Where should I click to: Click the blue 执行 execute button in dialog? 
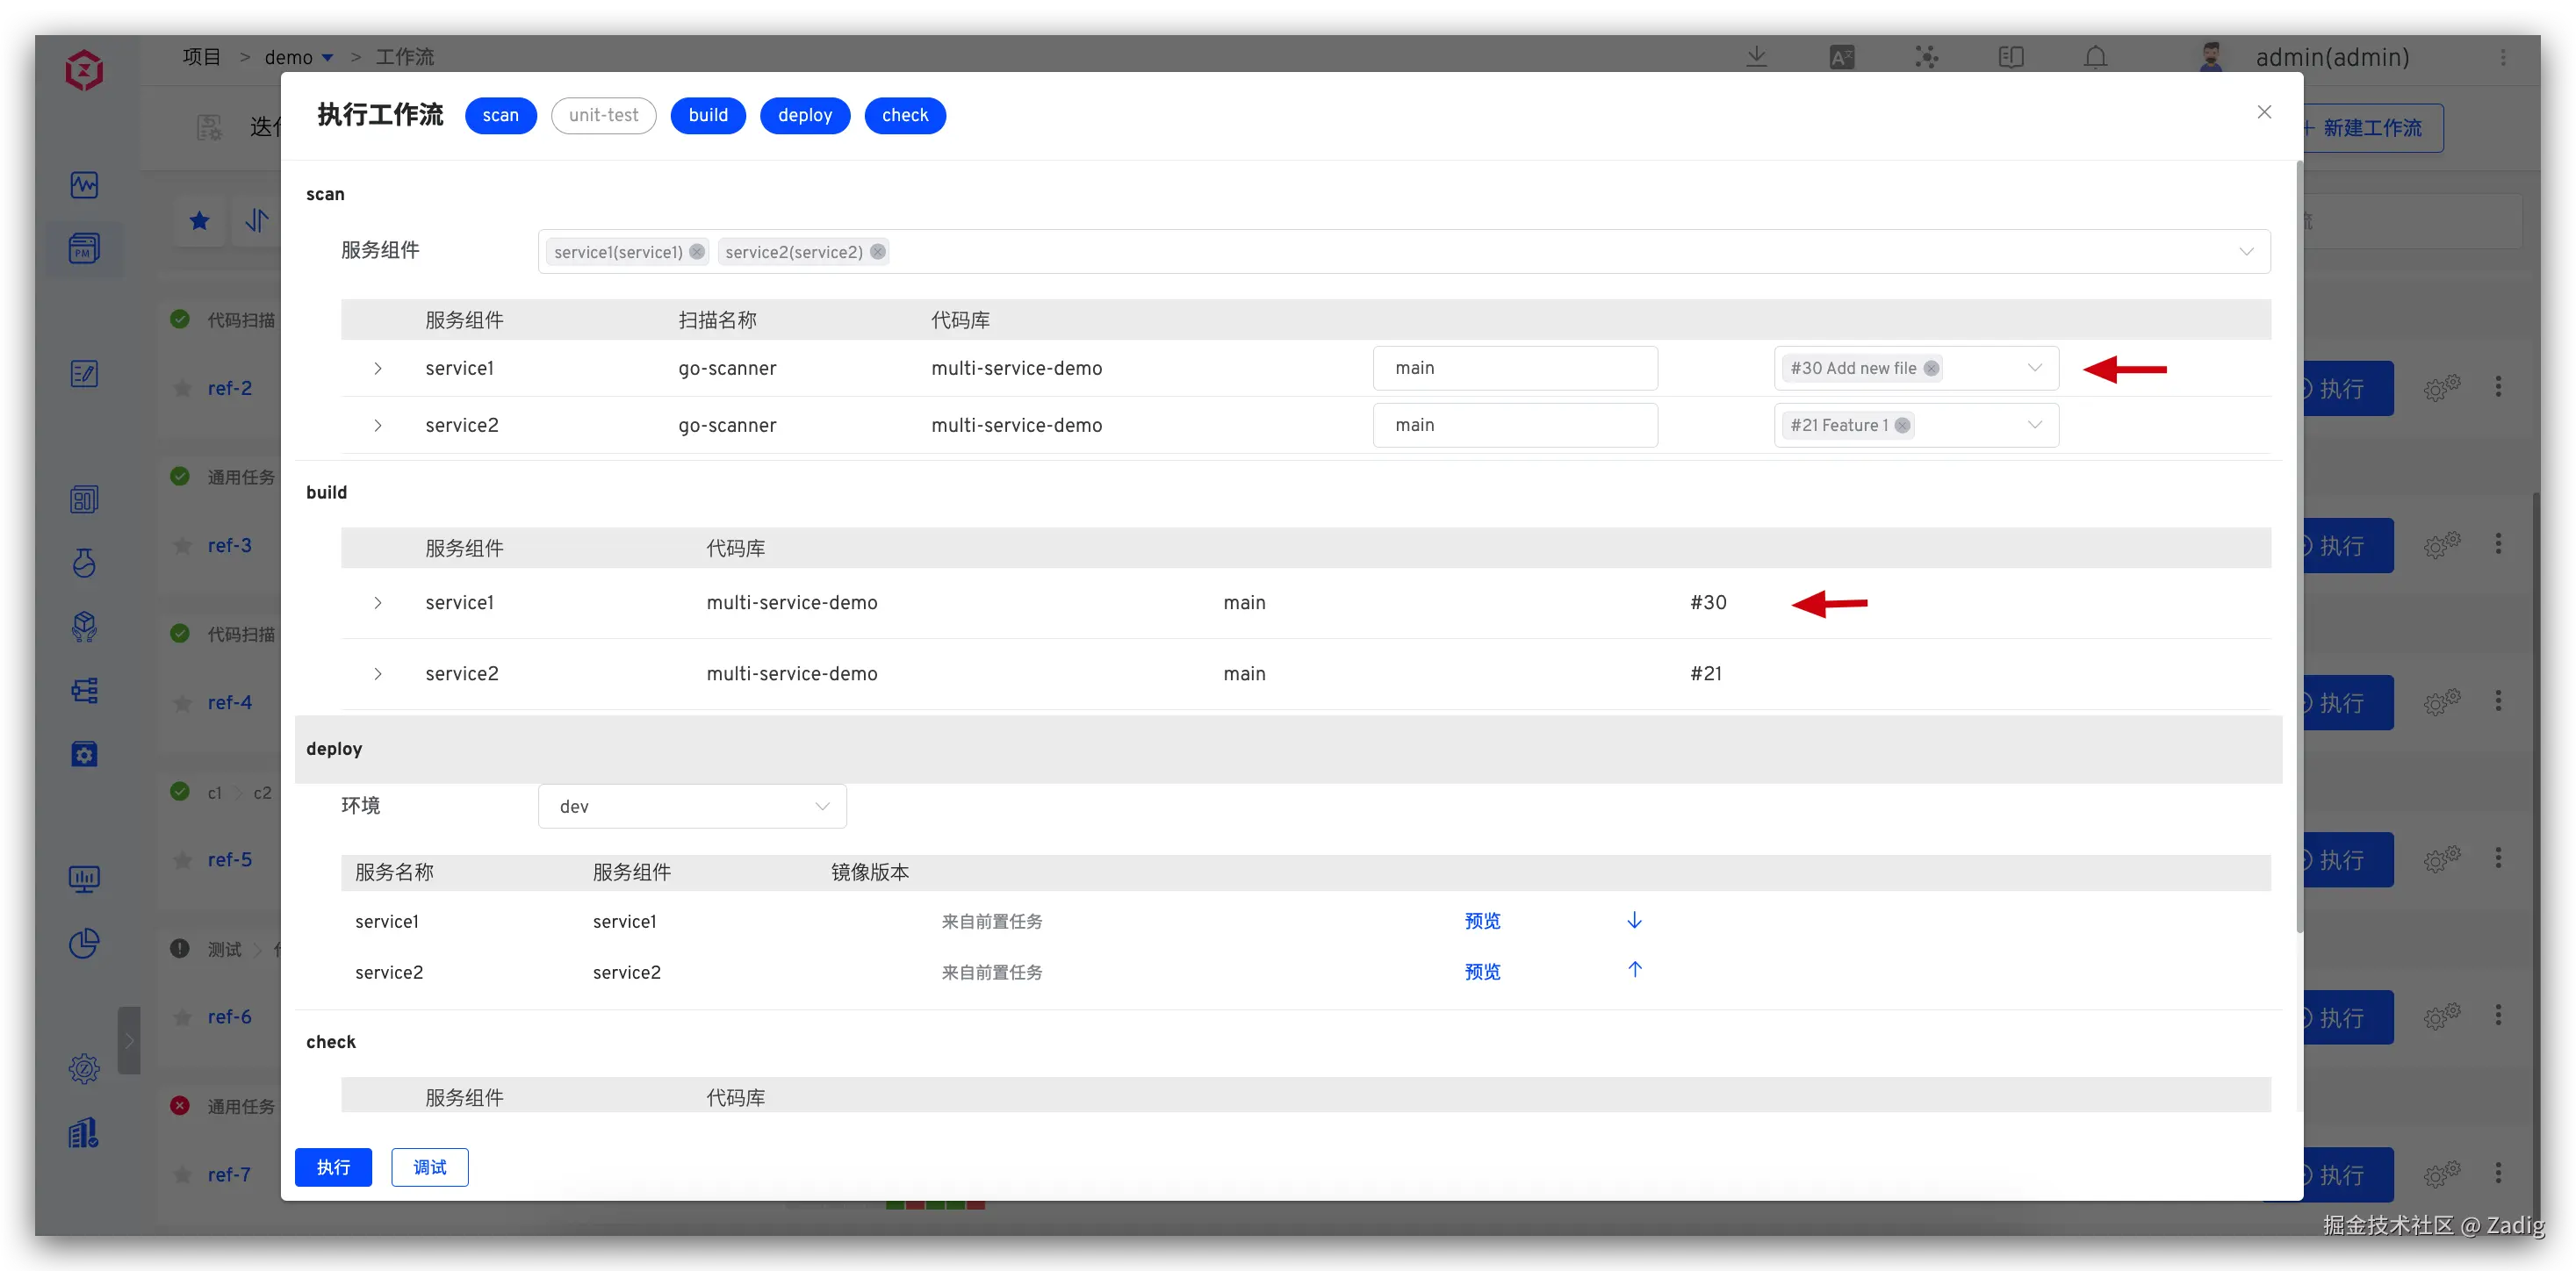tap(333, 1167)
